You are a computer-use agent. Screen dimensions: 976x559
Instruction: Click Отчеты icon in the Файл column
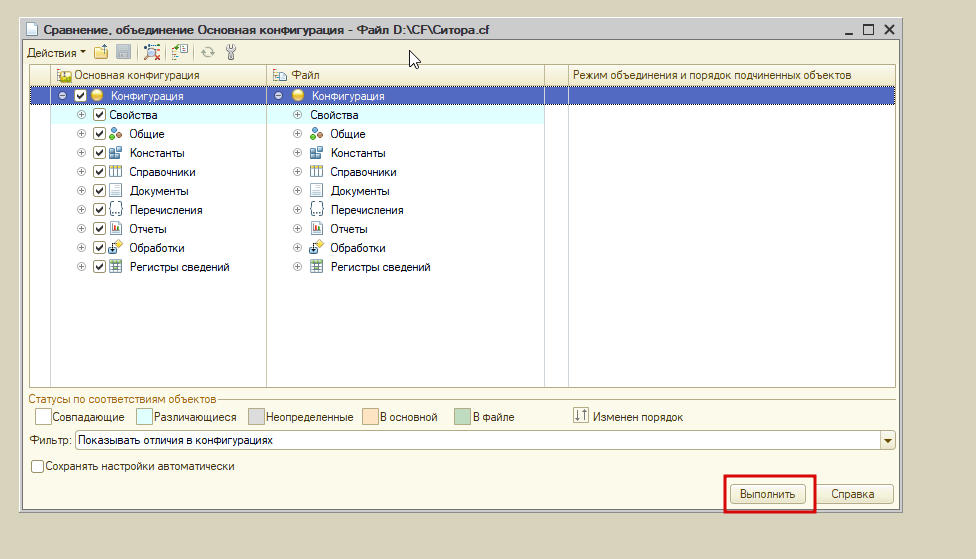point(316,228)
